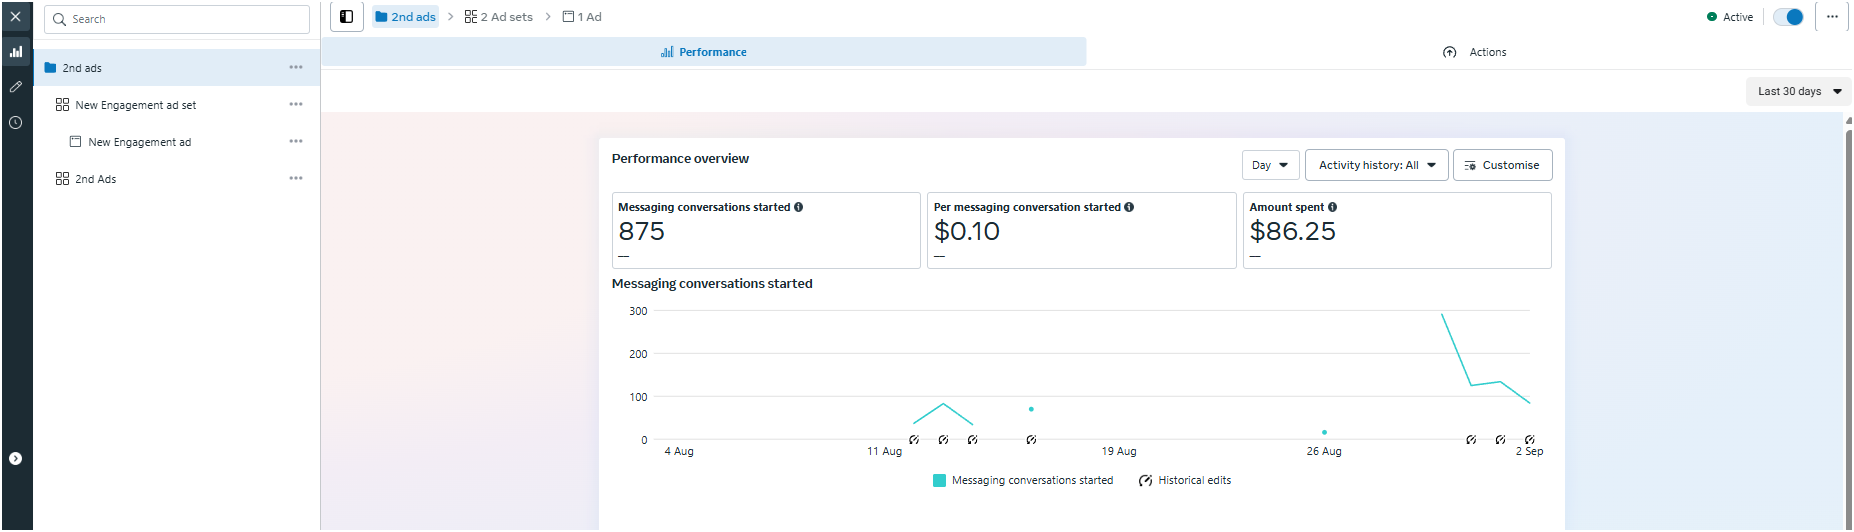Click the pencil edit icon in left rail

(x=15, y=87)
